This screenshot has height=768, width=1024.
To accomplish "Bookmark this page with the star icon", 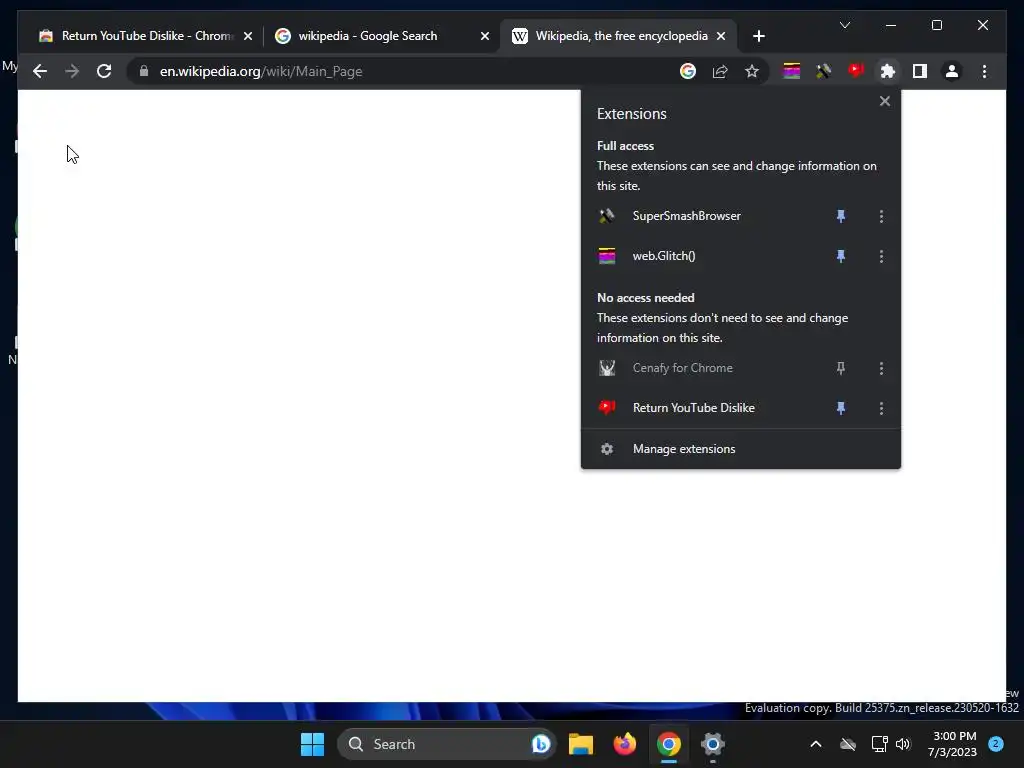I will 752,71.
